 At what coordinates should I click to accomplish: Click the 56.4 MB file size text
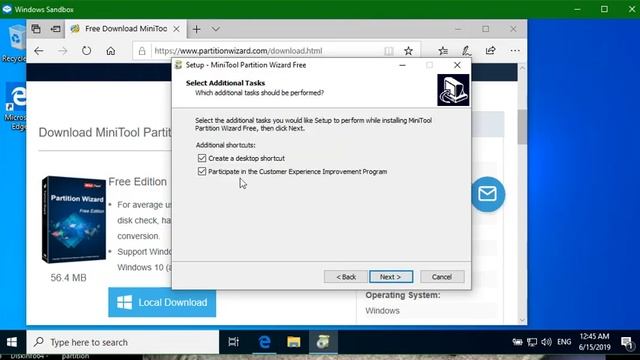click(69, 278)
